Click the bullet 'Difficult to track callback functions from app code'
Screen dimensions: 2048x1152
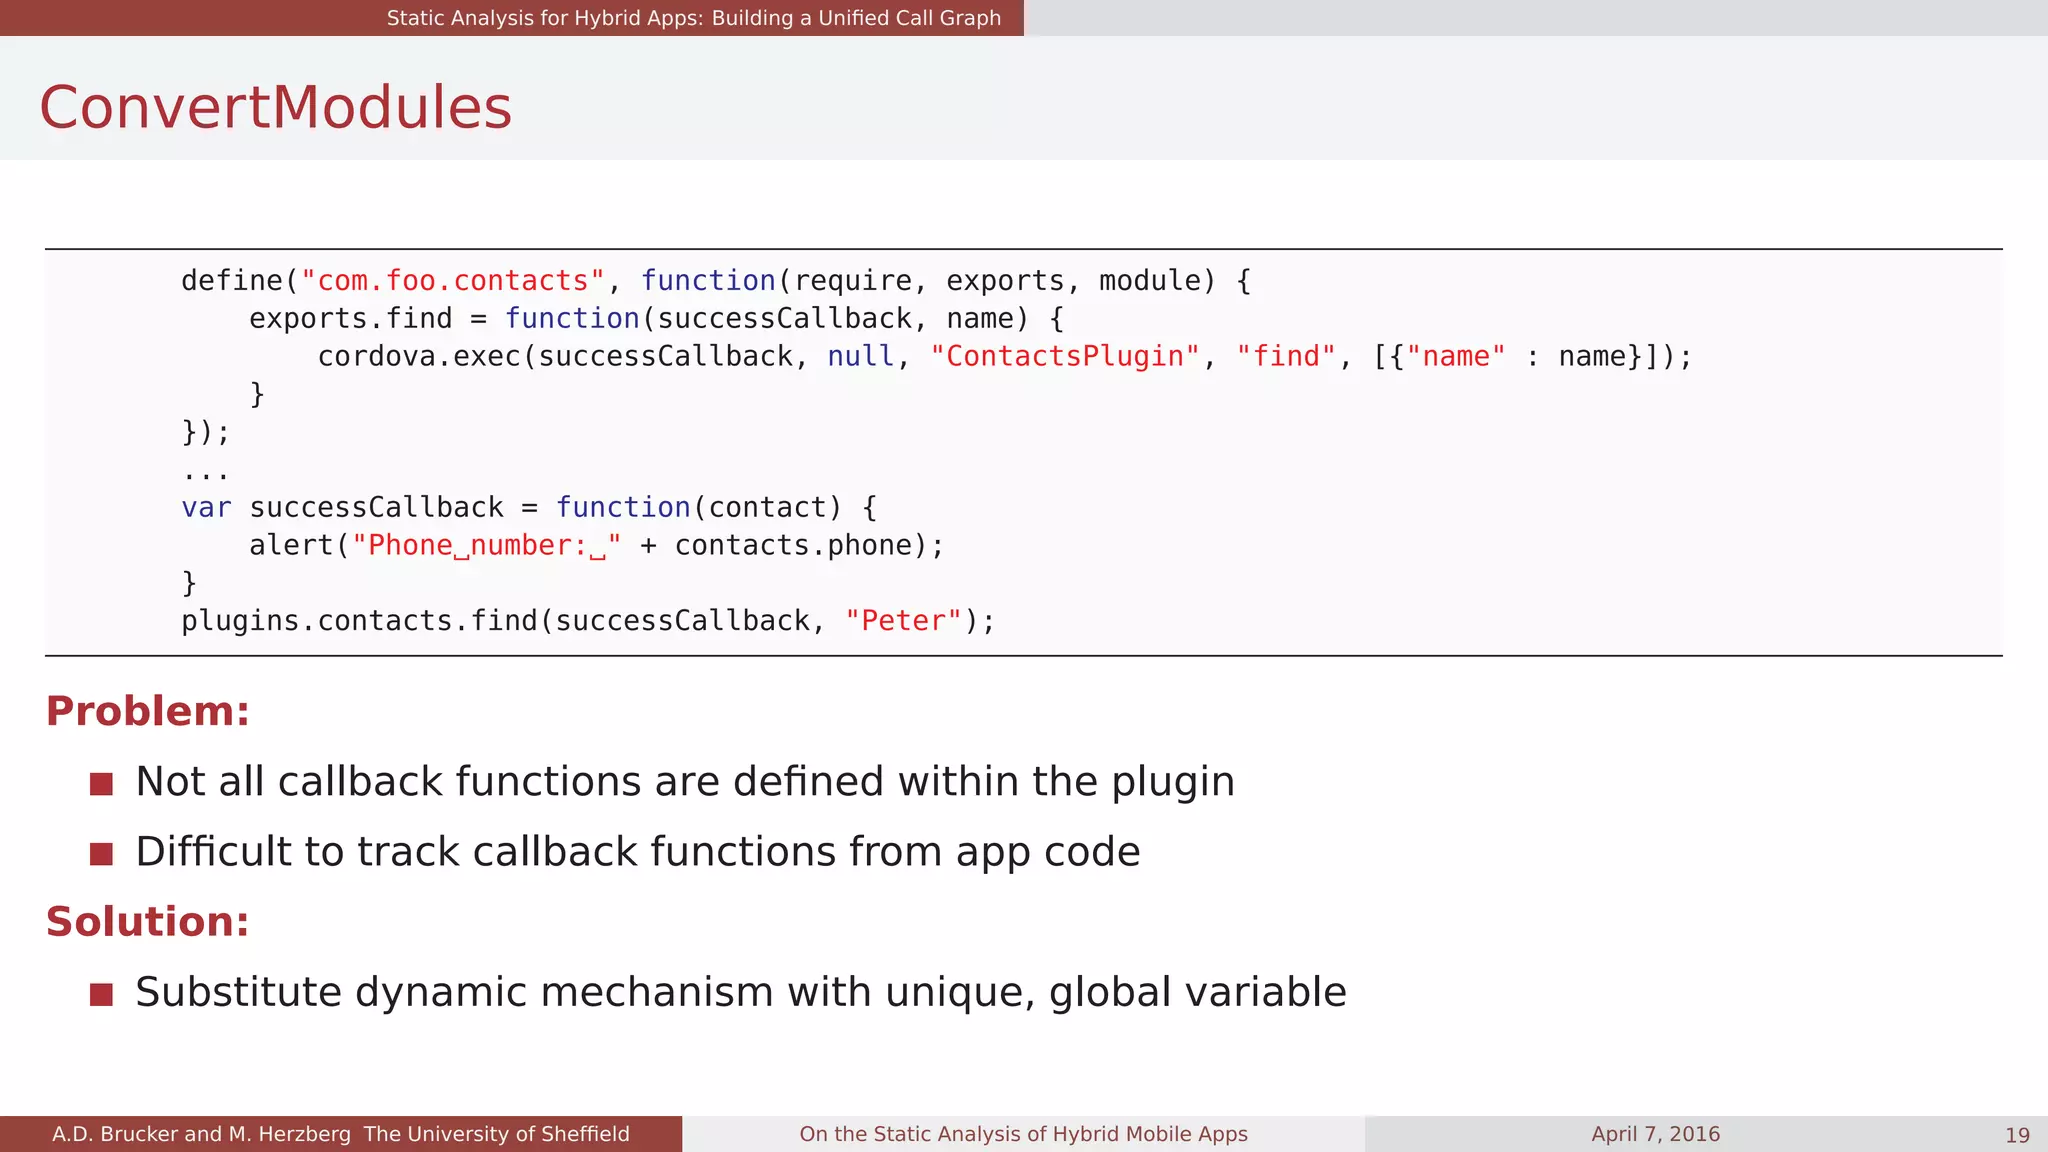pyautogui.click(x=638, y=852)
